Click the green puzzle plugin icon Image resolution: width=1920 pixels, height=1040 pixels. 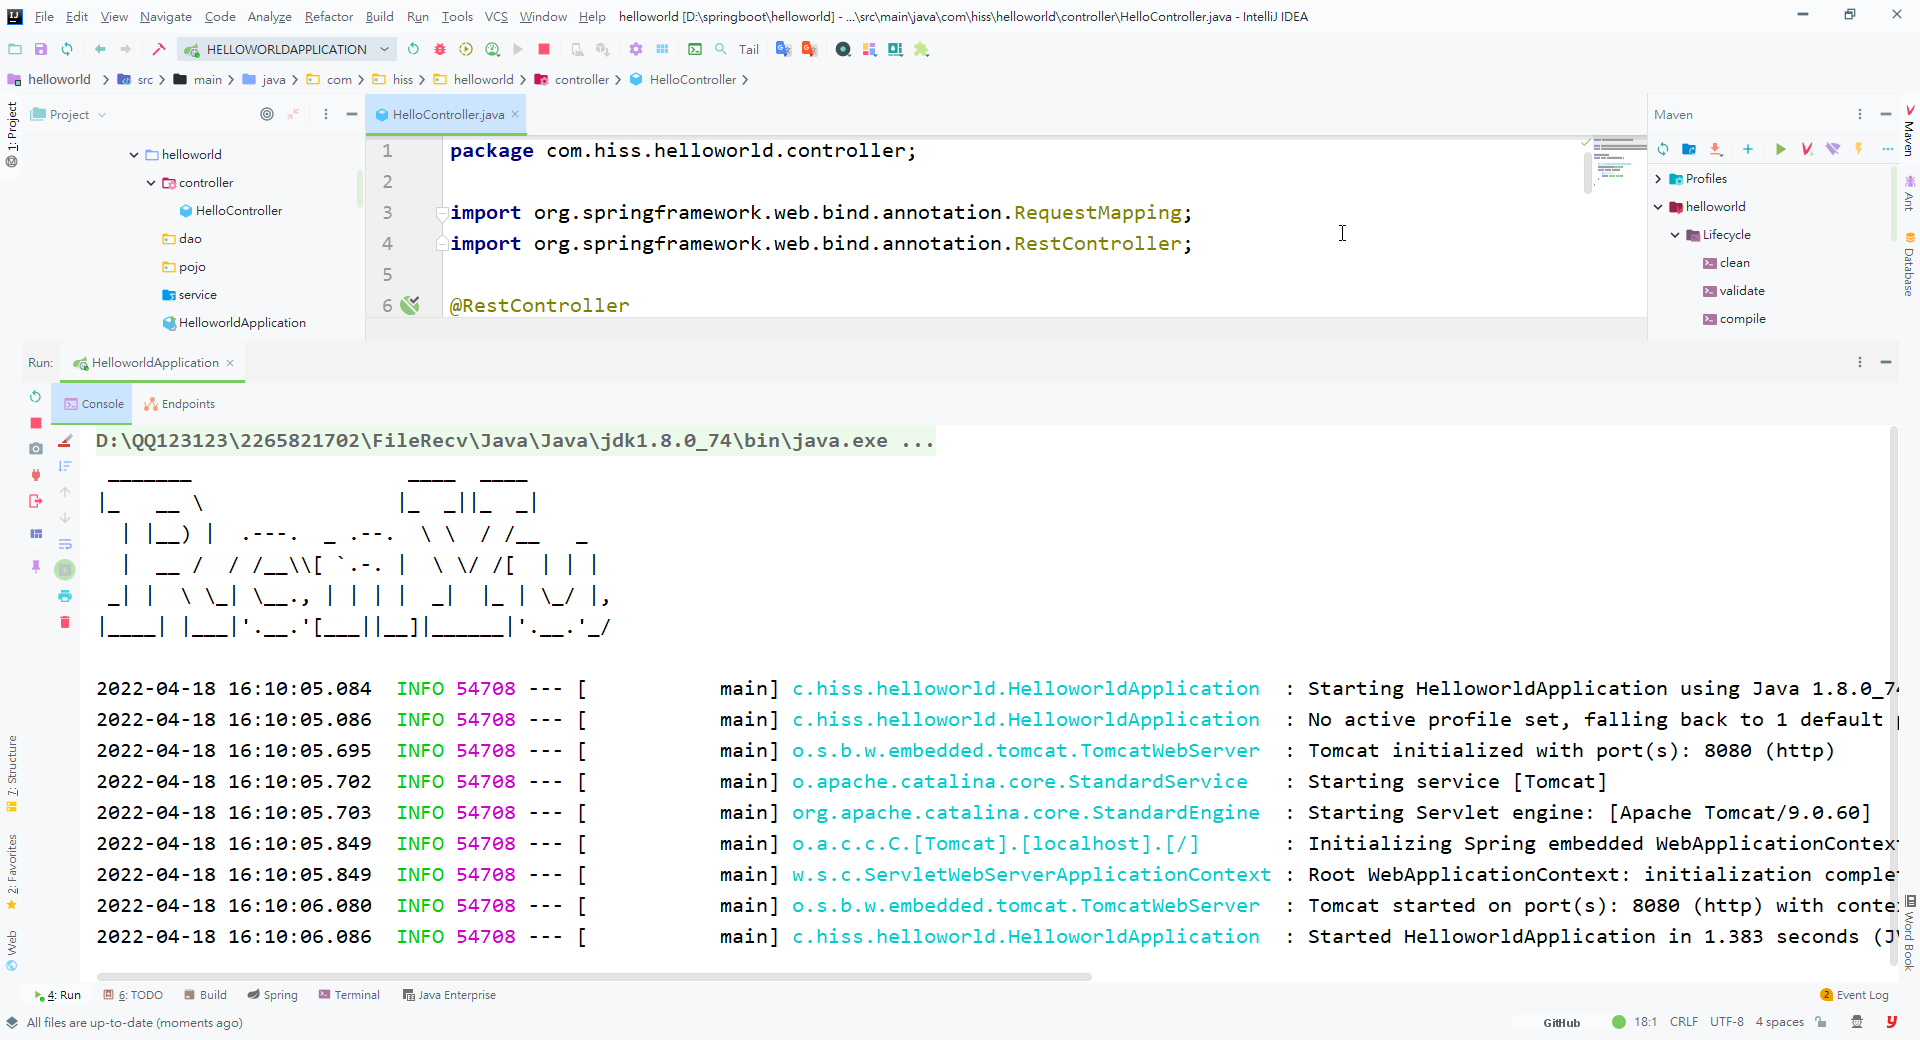[x=922, y=49]
